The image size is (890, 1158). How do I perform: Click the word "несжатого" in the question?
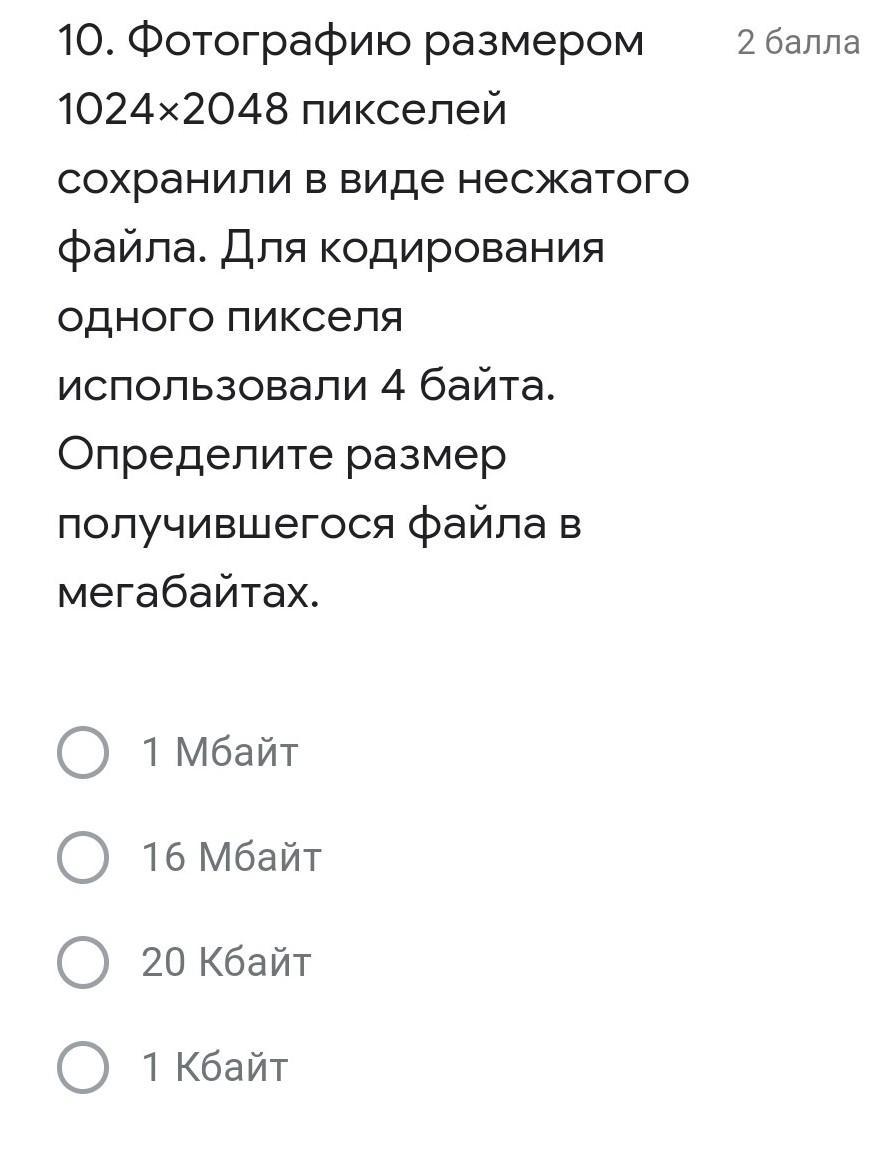(573, 180)
